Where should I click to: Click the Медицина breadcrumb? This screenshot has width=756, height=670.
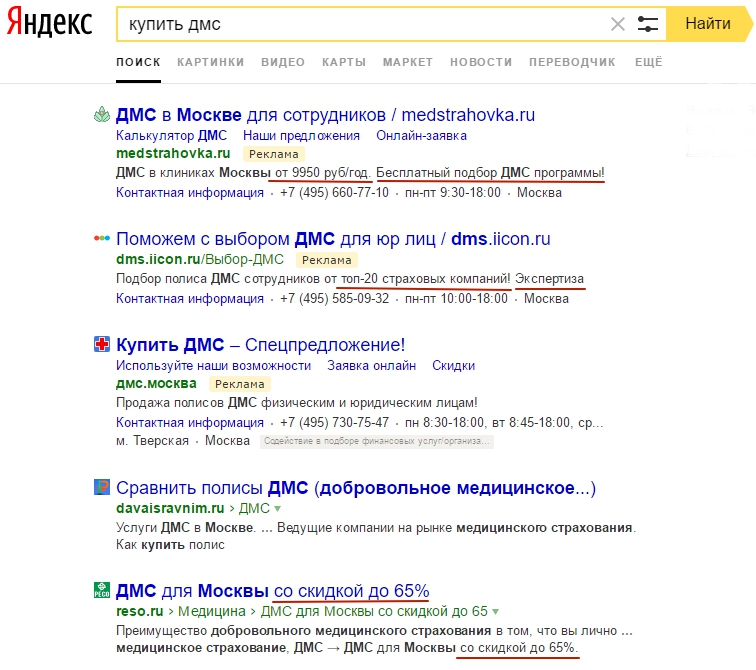coord(212,612)
